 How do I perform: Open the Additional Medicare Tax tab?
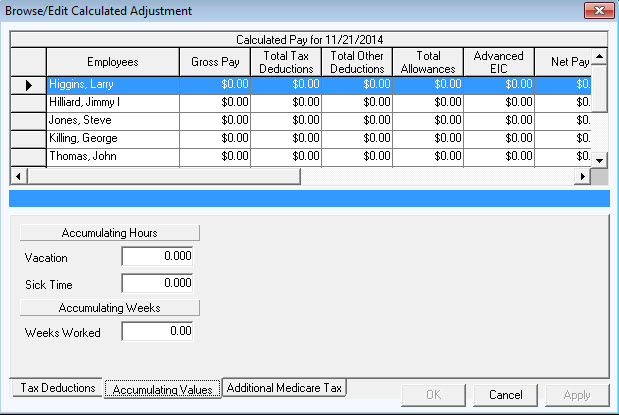click(285, 388)
